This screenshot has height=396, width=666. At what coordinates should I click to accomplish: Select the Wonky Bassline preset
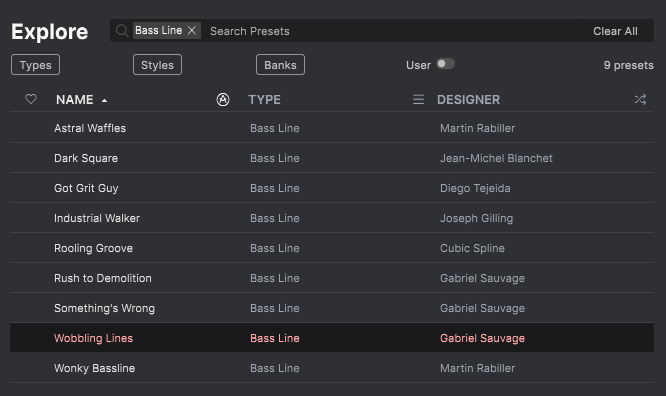[332, 368]
